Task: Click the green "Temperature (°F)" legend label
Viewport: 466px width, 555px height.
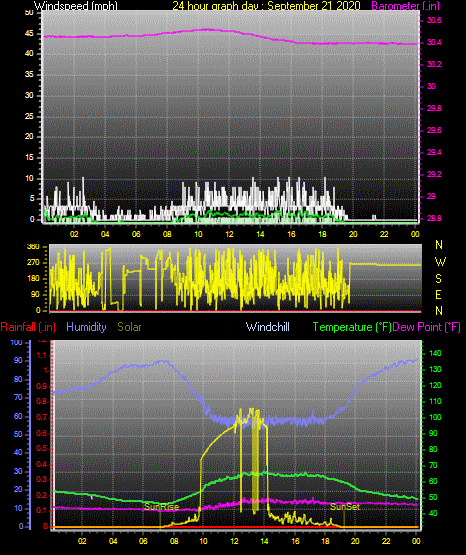Action: [352, 327]
